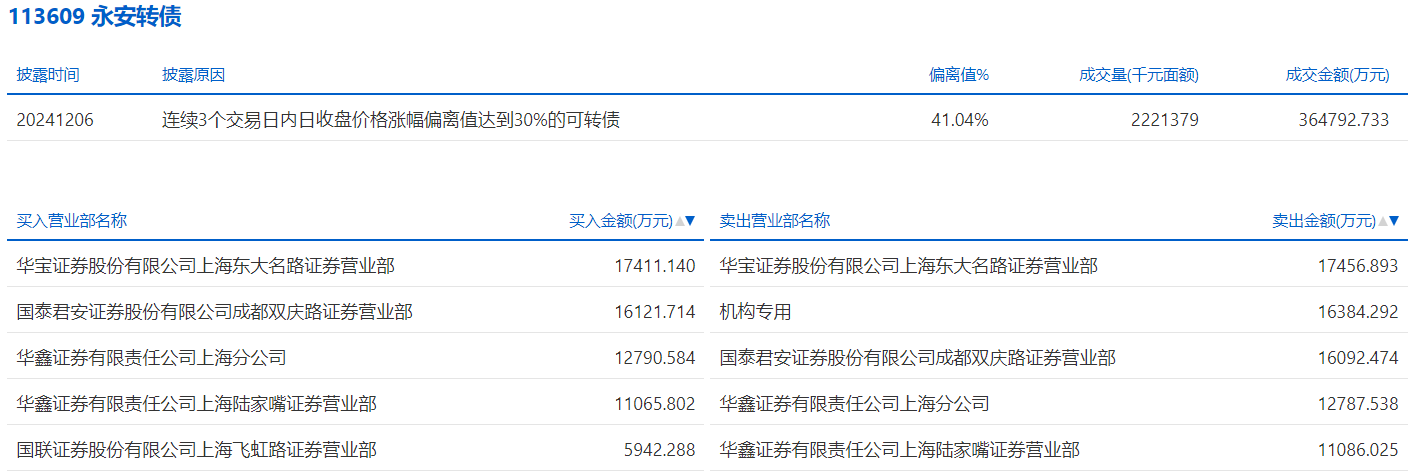Click buy amount 11065.802

point(655,404)
